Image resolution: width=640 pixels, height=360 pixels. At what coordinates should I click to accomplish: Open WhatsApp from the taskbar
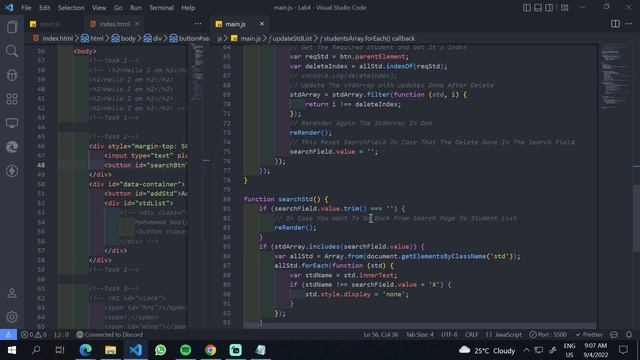pos(160,350)
